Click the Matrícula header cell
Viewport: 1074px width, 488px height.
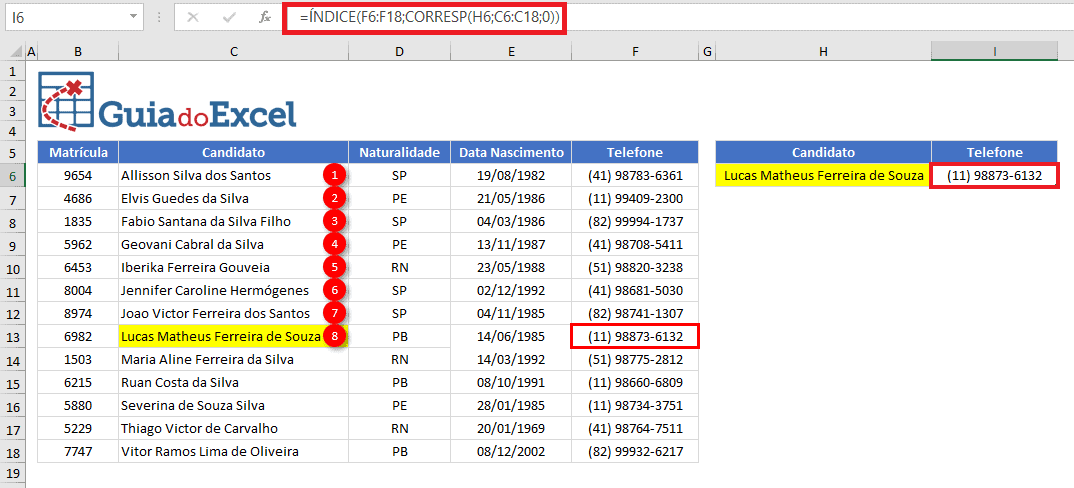[78, 152]
